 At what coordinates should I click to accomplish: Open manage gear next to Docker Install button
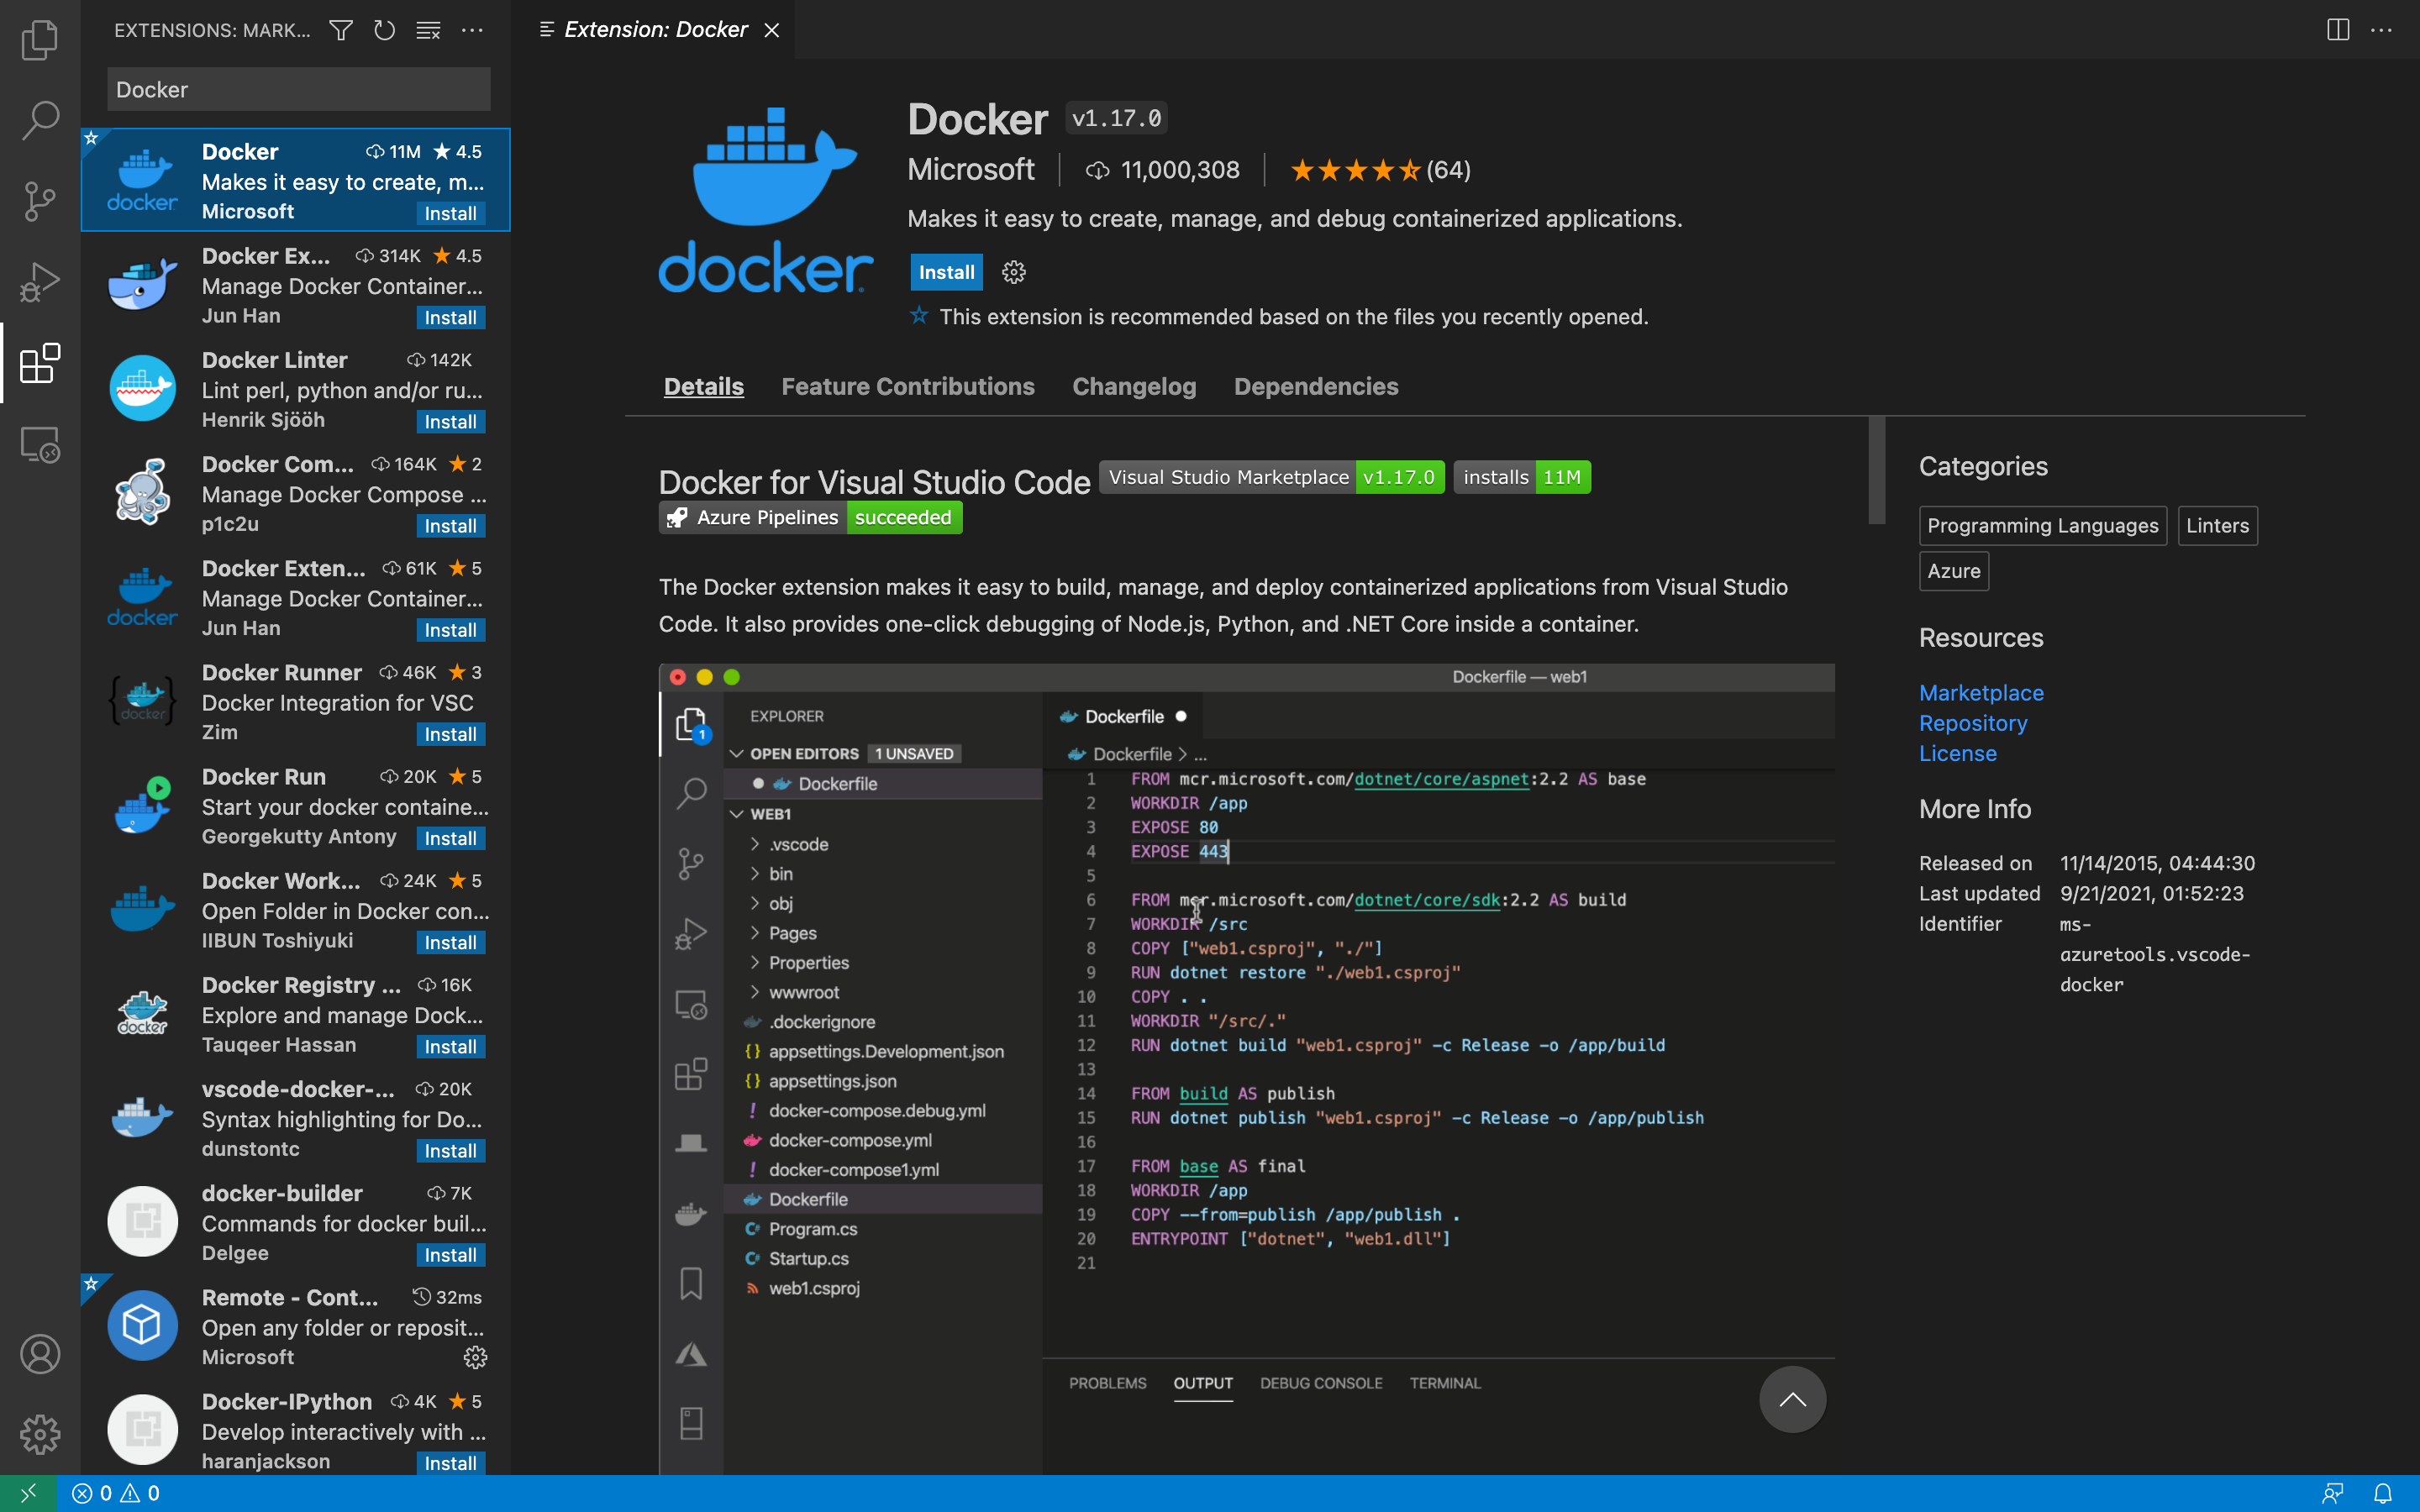[1014, 272]
